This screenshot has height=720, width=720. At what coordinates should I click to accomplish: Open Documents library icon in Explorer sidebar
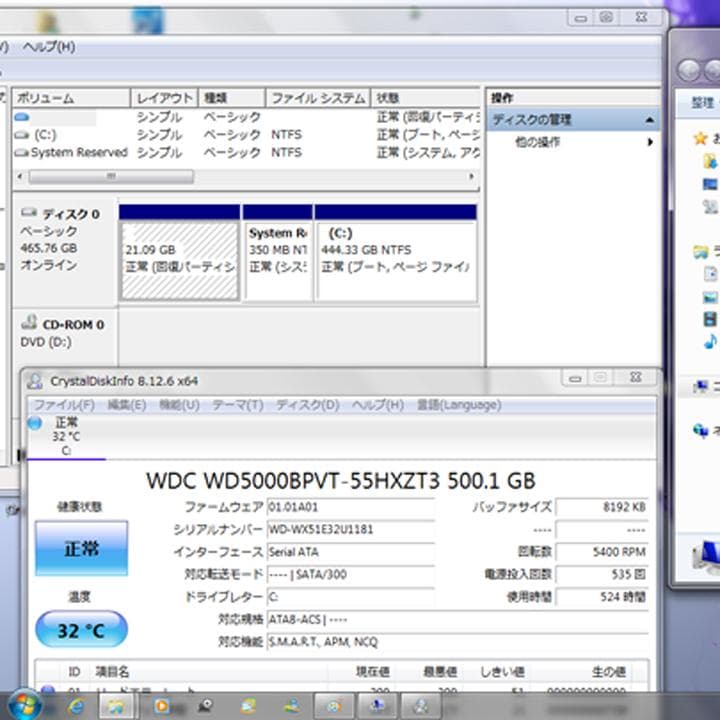tap(710, 274)
